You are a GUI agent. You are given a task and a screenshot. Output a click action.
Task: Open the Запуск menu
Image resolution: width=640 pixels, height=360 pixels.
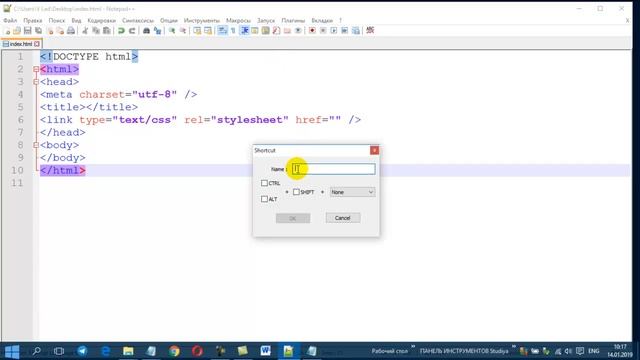pyautogui.click(x=266, y=20)
